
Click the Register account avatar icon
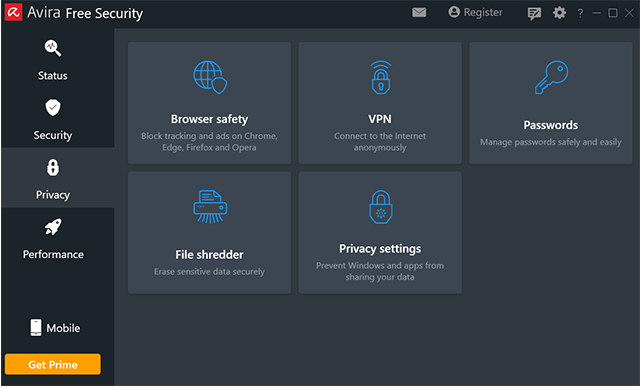[x=454, y=12]
